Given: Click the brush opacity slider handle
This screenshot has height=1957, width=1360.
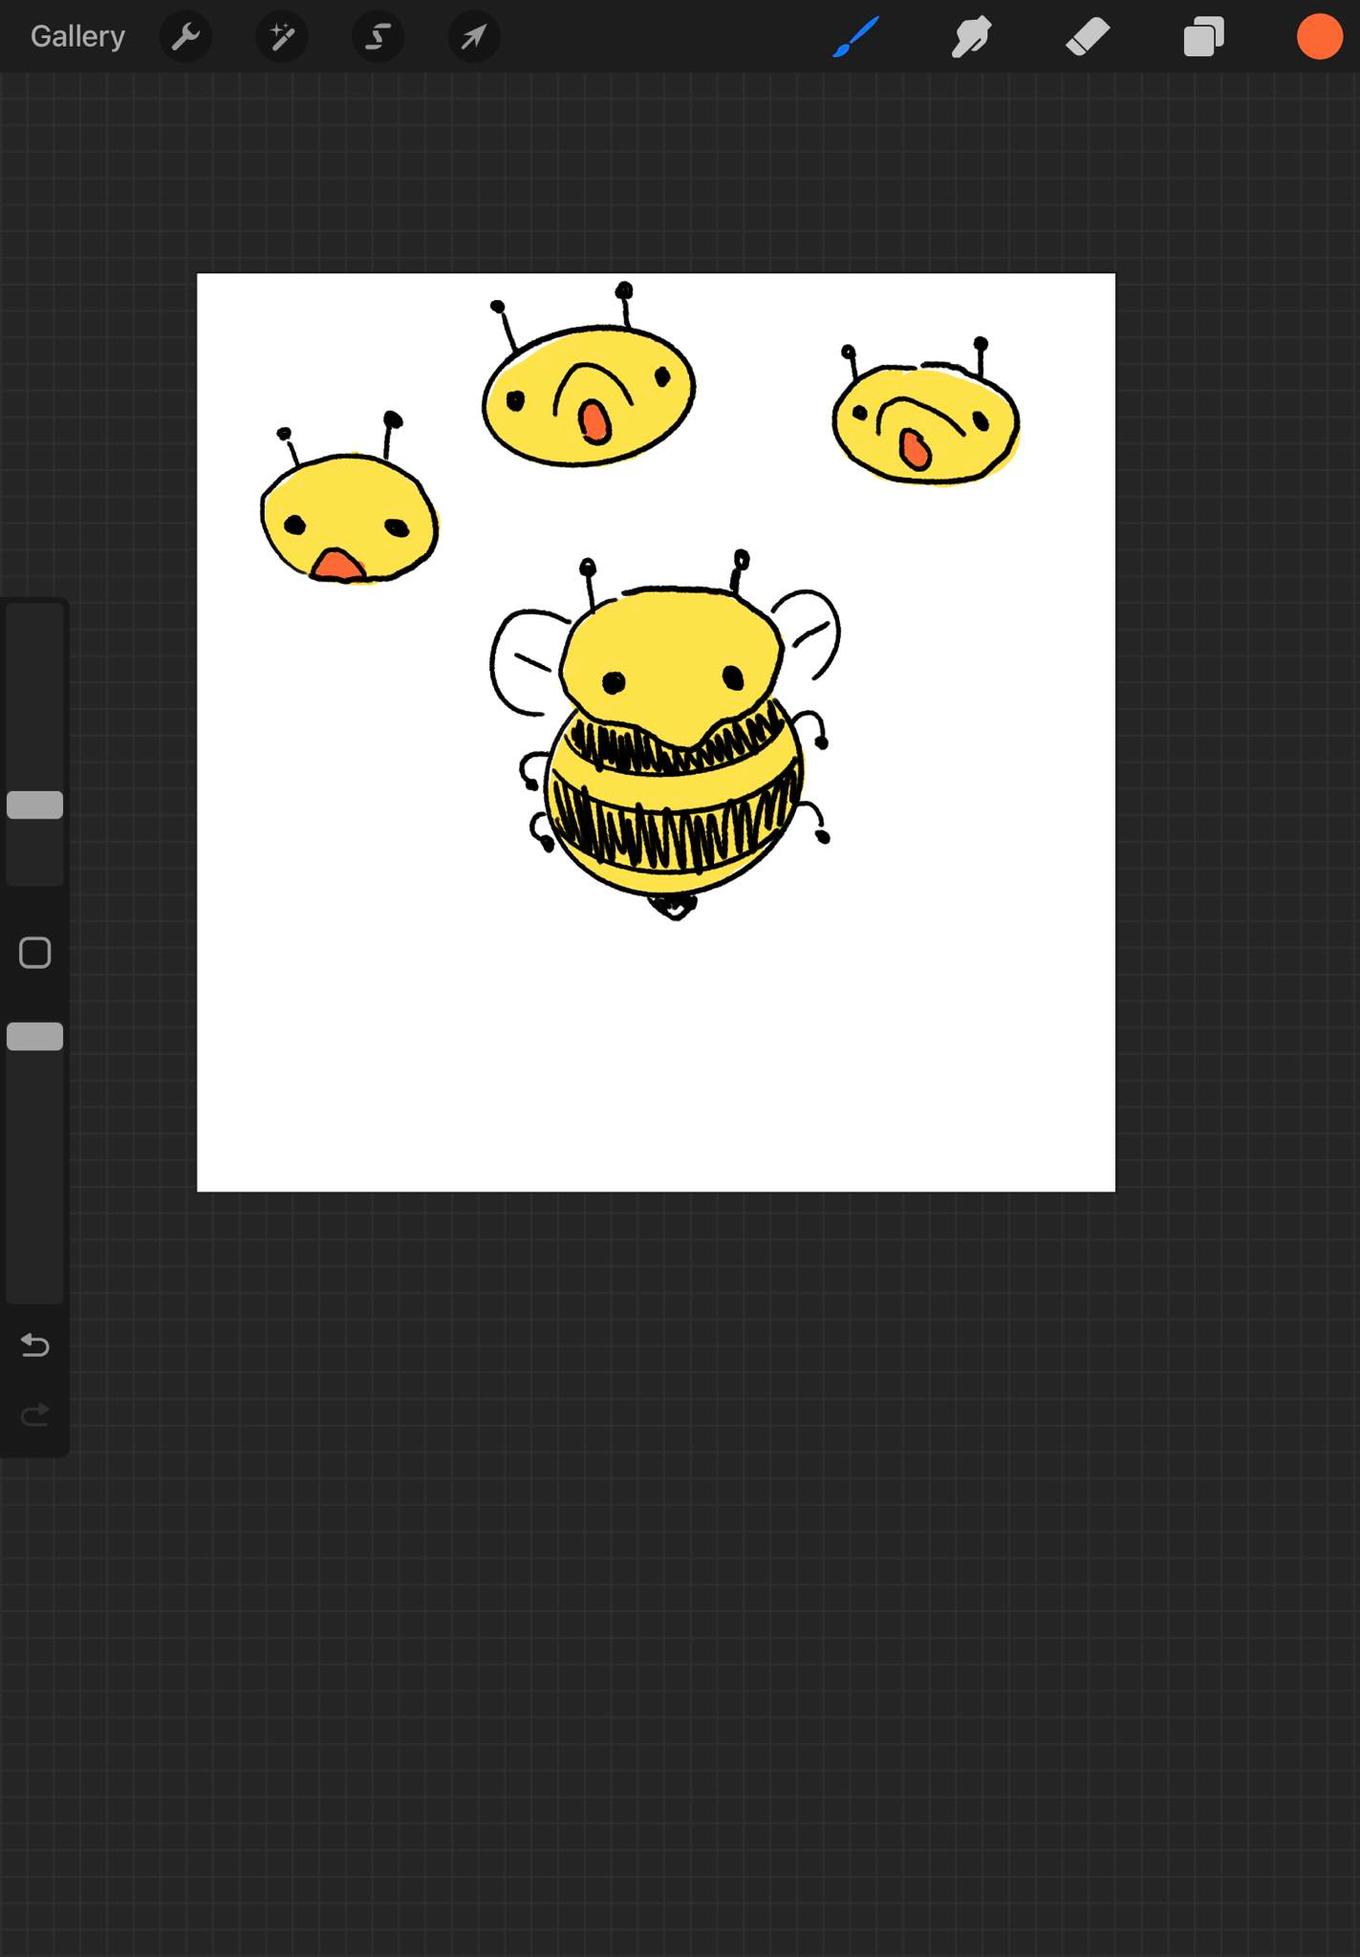Looking at the screenshot, I should (35, 1037).
